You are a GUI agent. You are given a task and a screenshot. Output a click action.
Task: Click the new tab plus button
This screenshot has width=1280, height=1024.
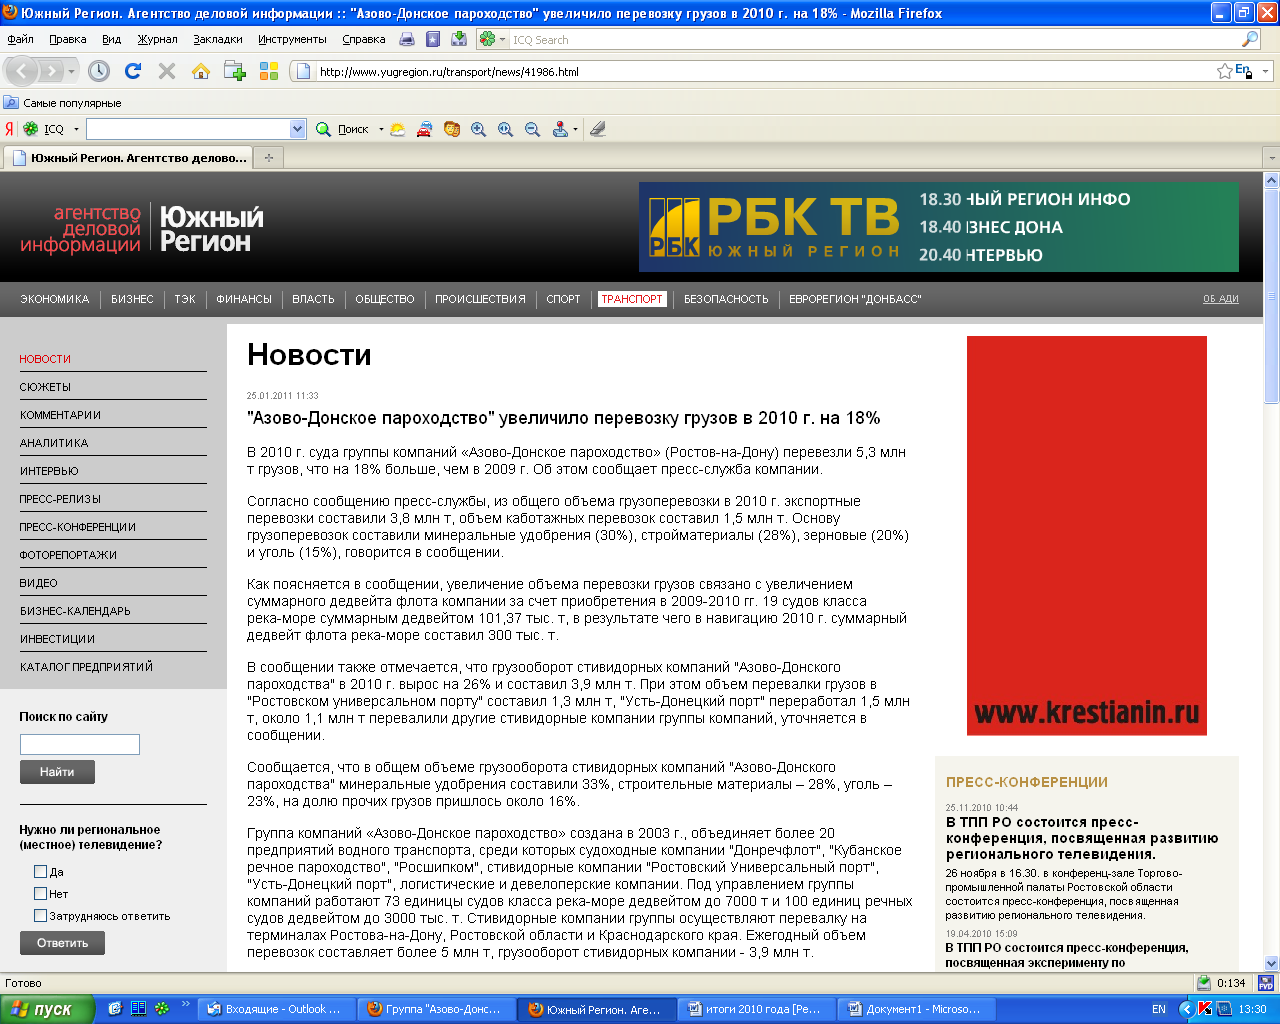268,157
